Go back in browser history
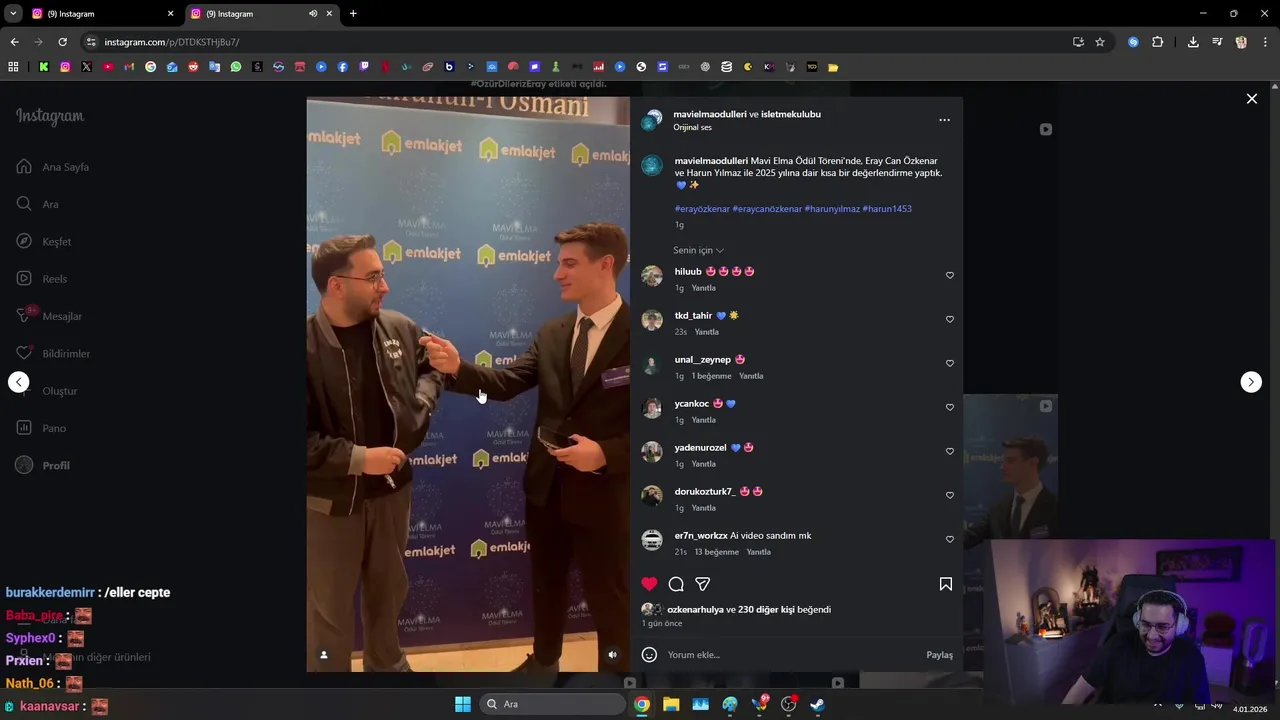This screenshot has width=1280, height=720. tap(14, 42)
